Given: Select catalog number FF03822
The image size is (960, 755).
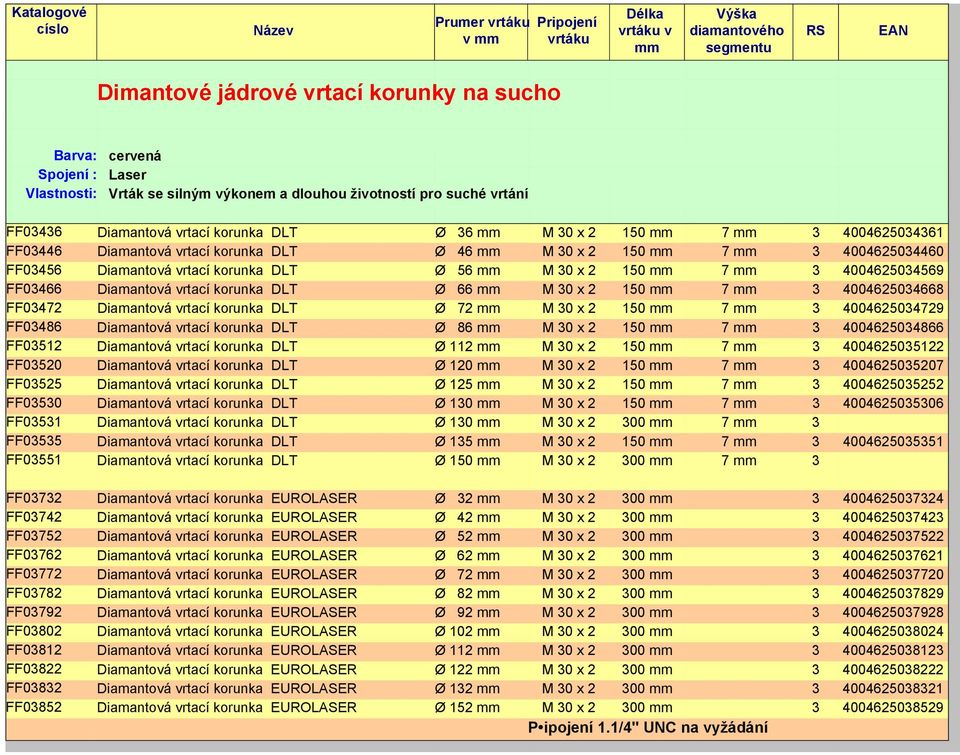Looking at the screenshot, I should pyautogui.click(x=34, y=669).
